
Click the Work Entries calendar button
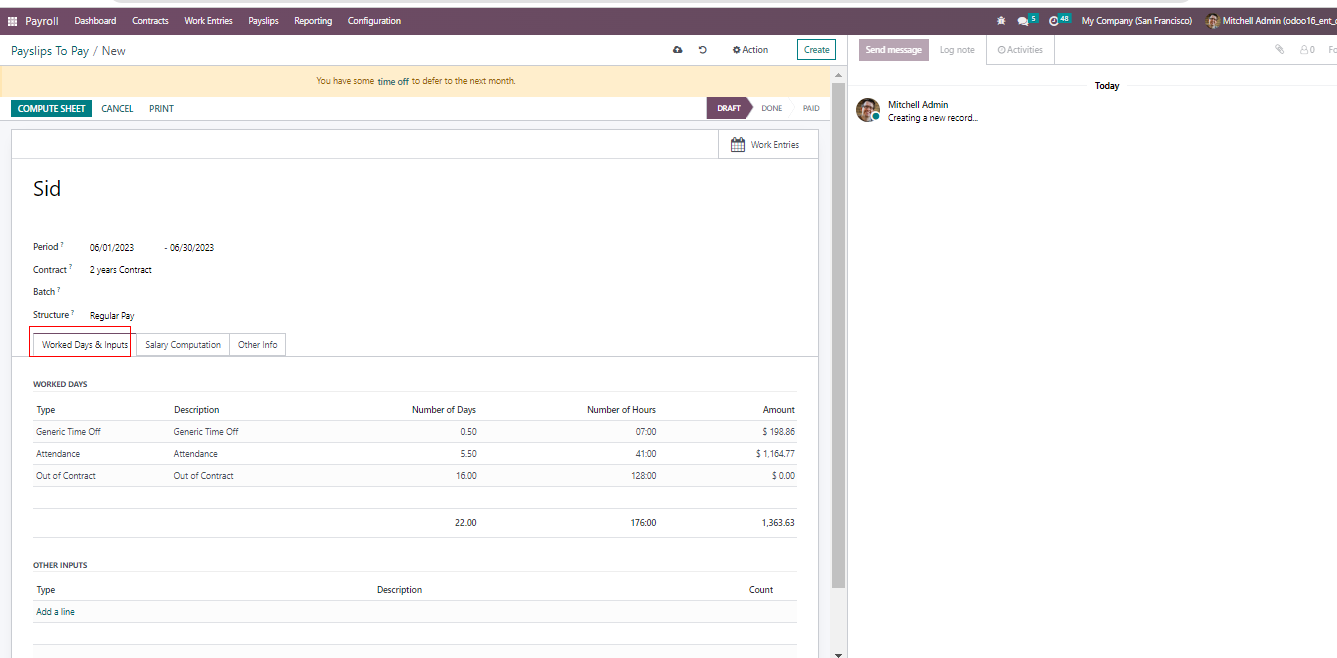766,145
